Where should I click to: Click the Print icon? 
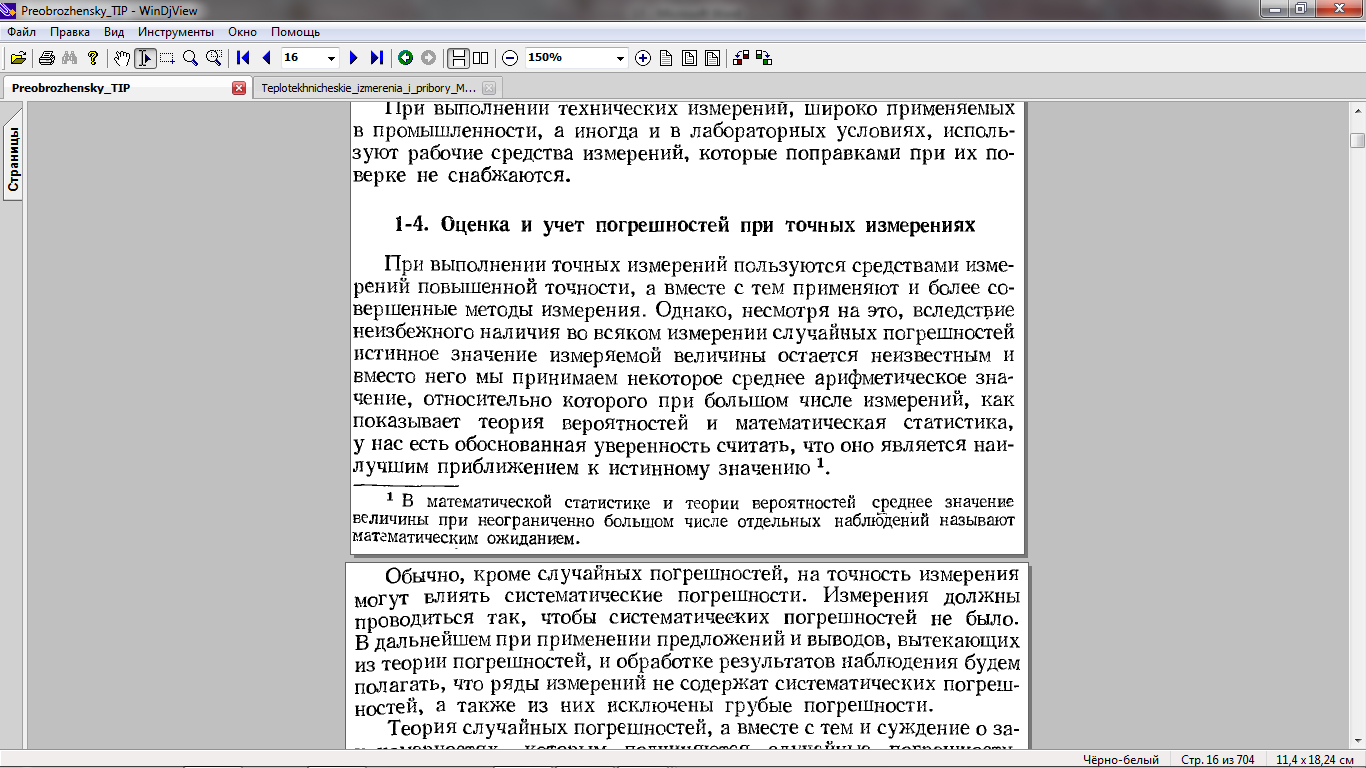pyautogui.click(x=46, y=58)
